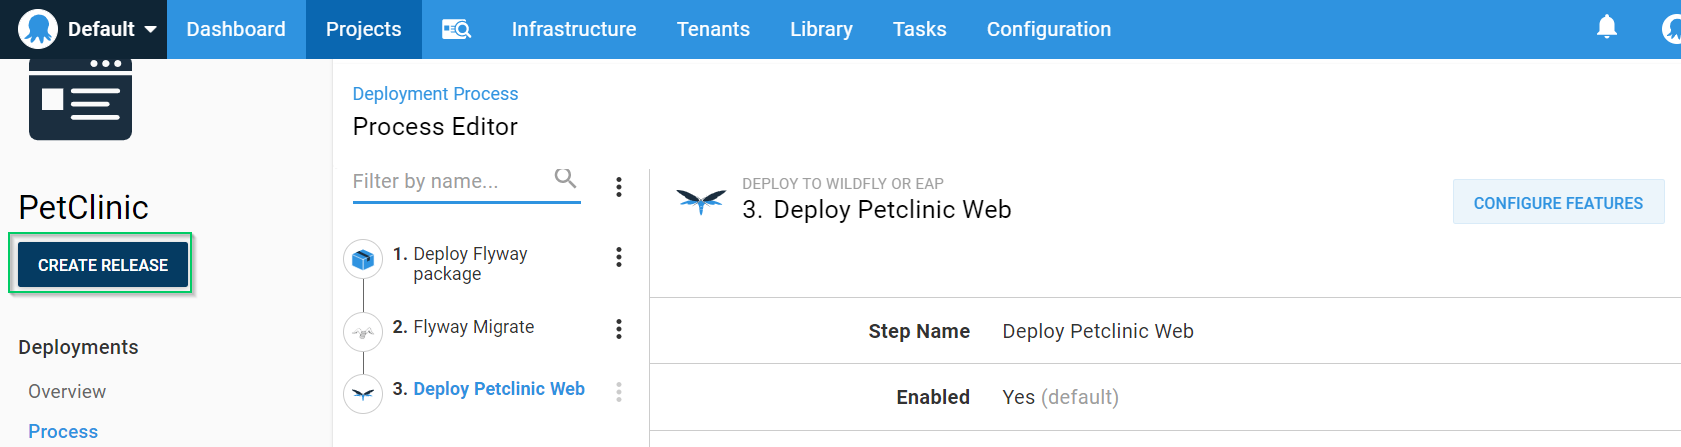Open the search projects icon in navbar
This screenshot has width=1681, height=447.
point(456,29)
